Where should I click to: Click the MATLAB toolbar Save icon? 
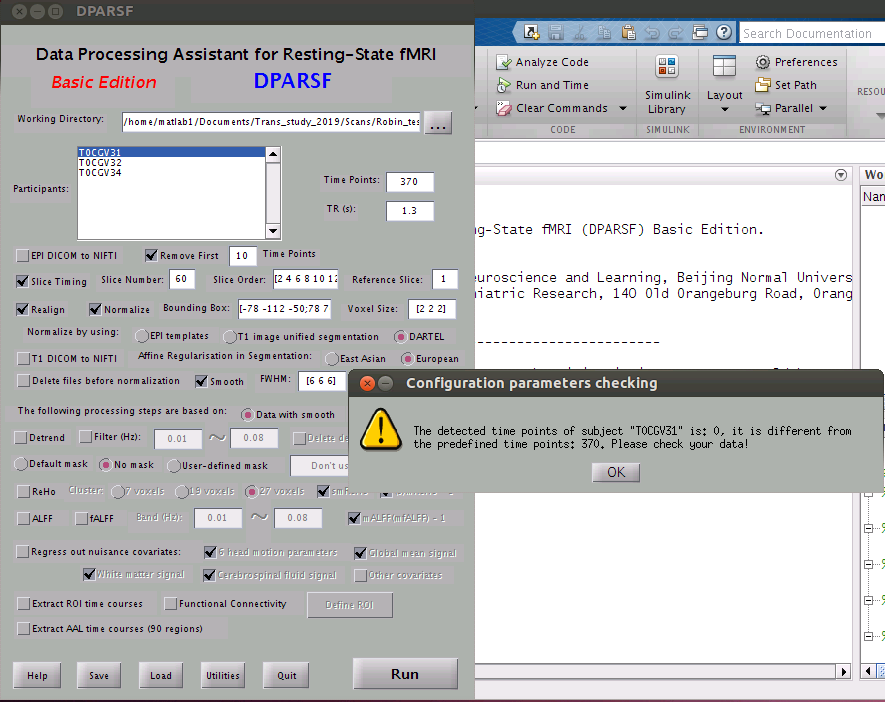pyautogui.click(x=556, y=33)
